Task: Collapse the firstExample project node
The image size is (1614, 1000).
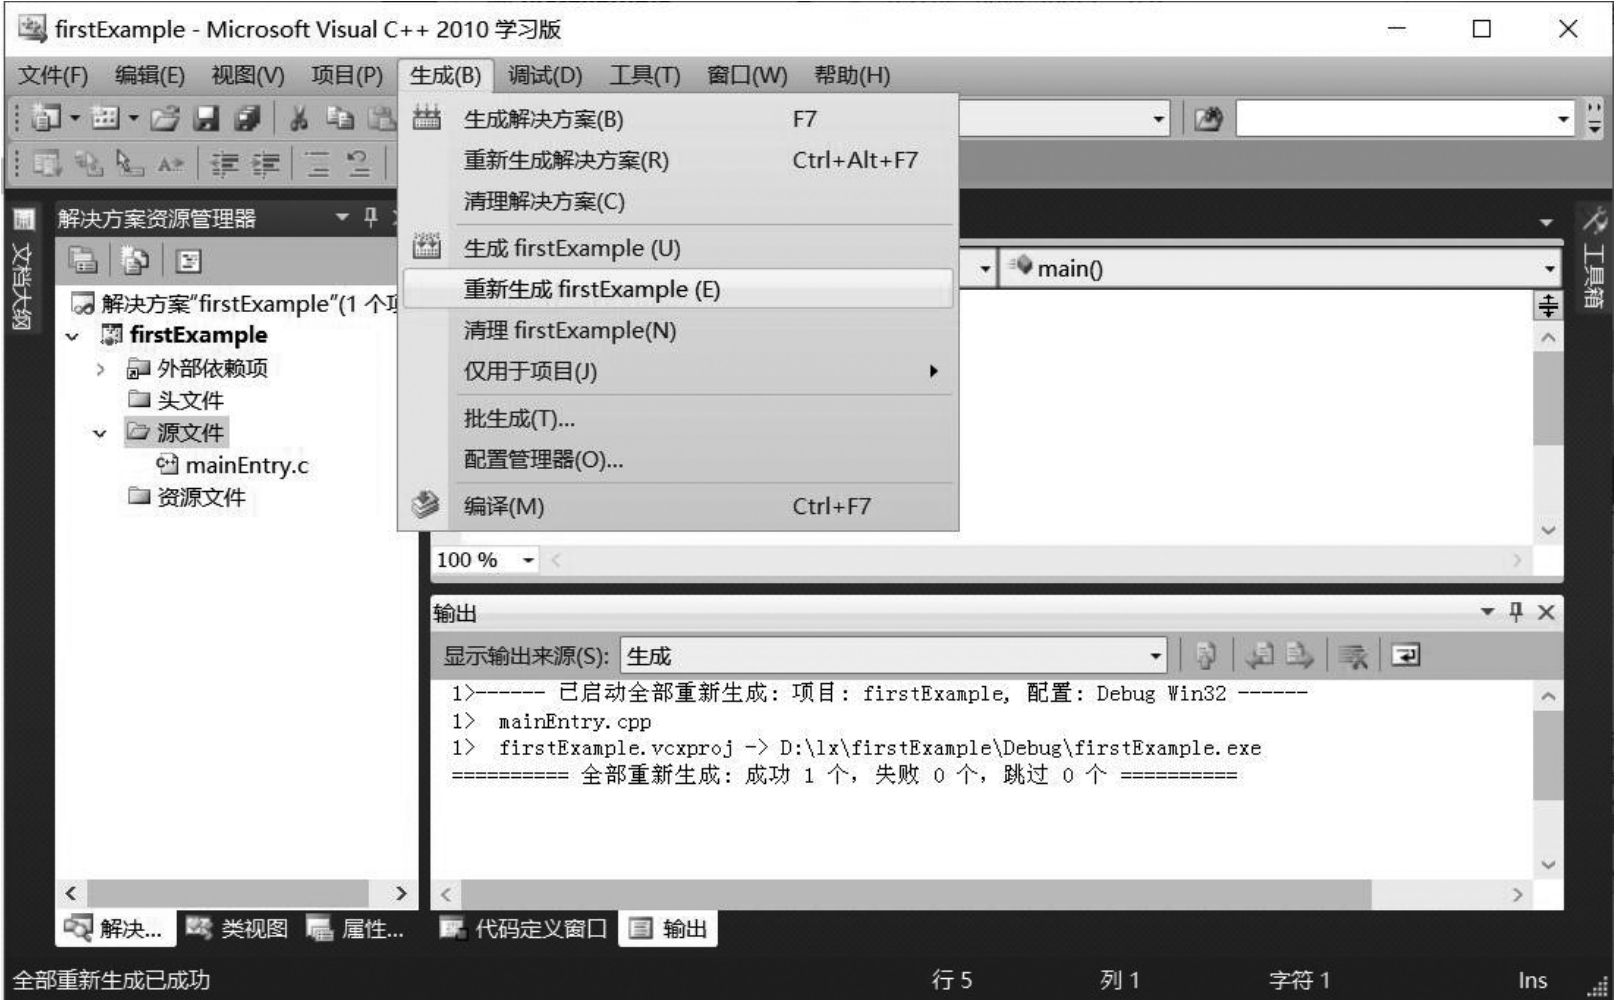Action: 72,336
